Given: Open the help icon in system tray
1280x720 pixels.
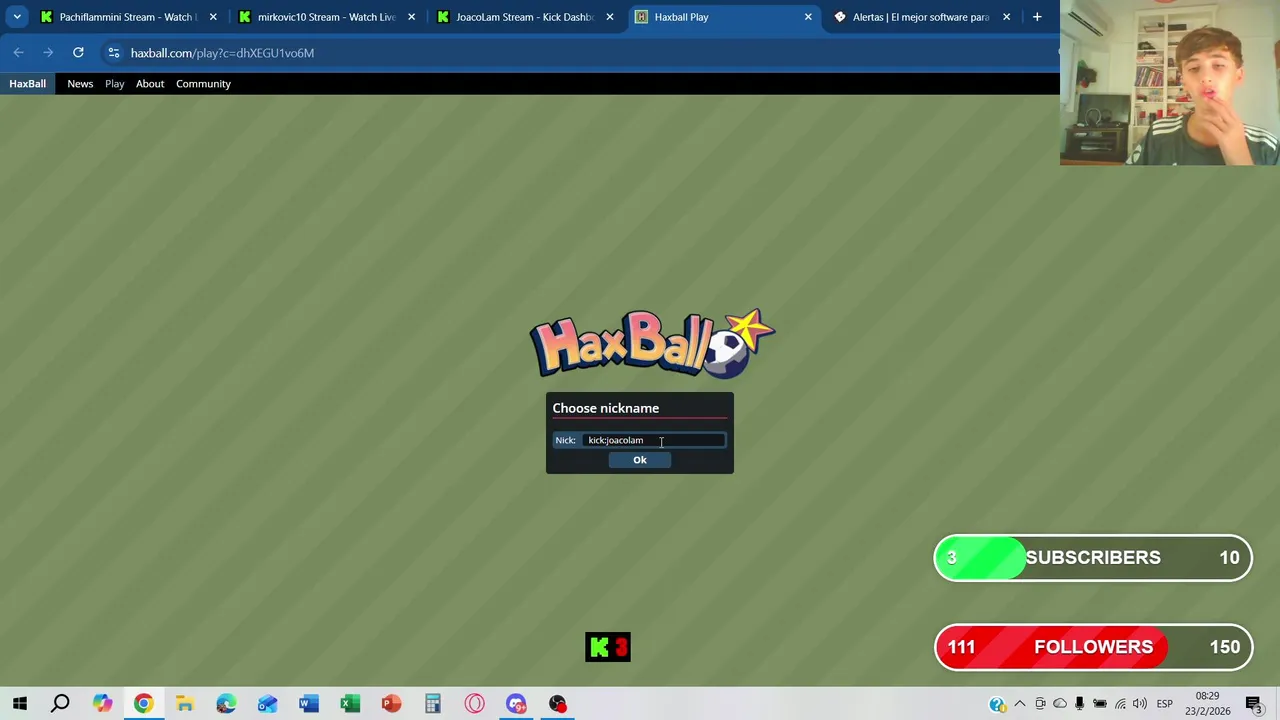Looking at the screenshot, I should coord(998,704).
